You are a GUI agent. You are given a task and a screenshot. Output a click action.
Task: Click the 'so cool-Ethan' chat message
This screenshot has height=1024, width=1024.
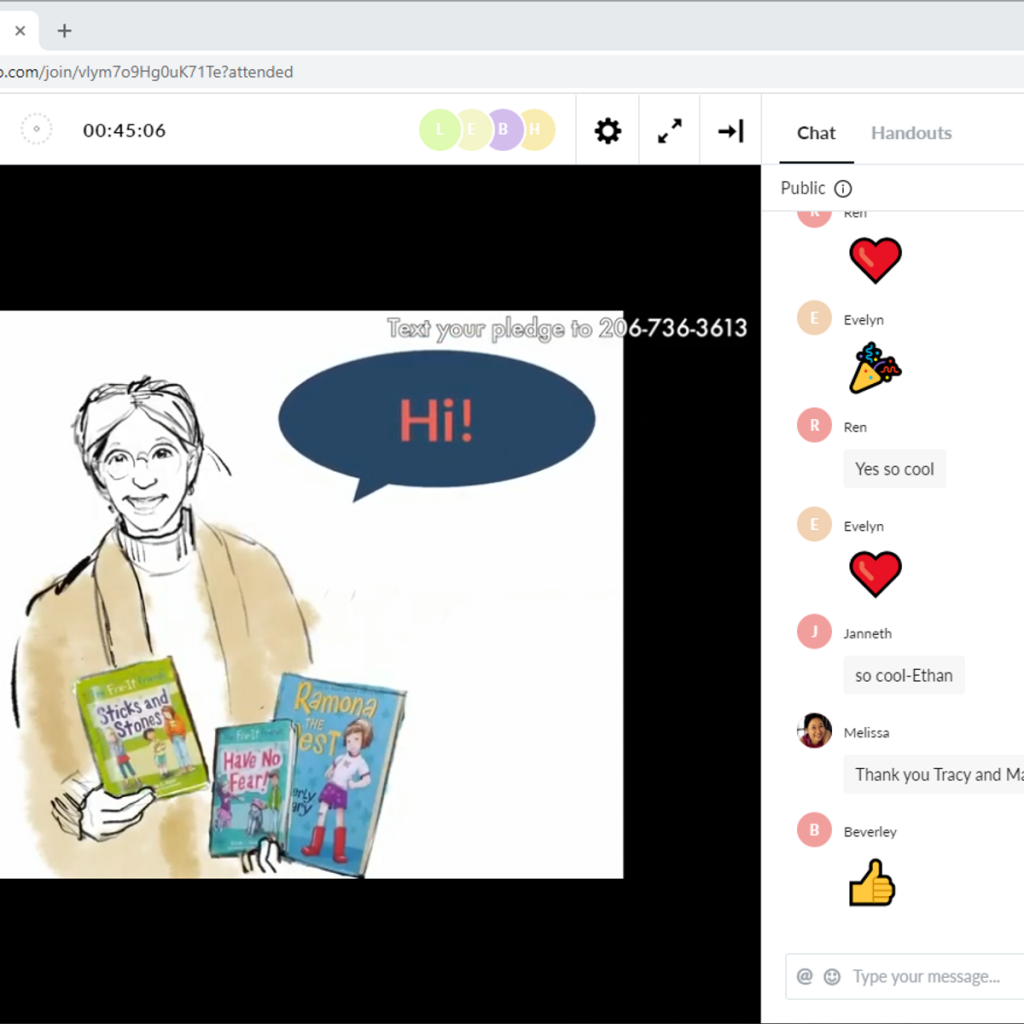[903, 675]
